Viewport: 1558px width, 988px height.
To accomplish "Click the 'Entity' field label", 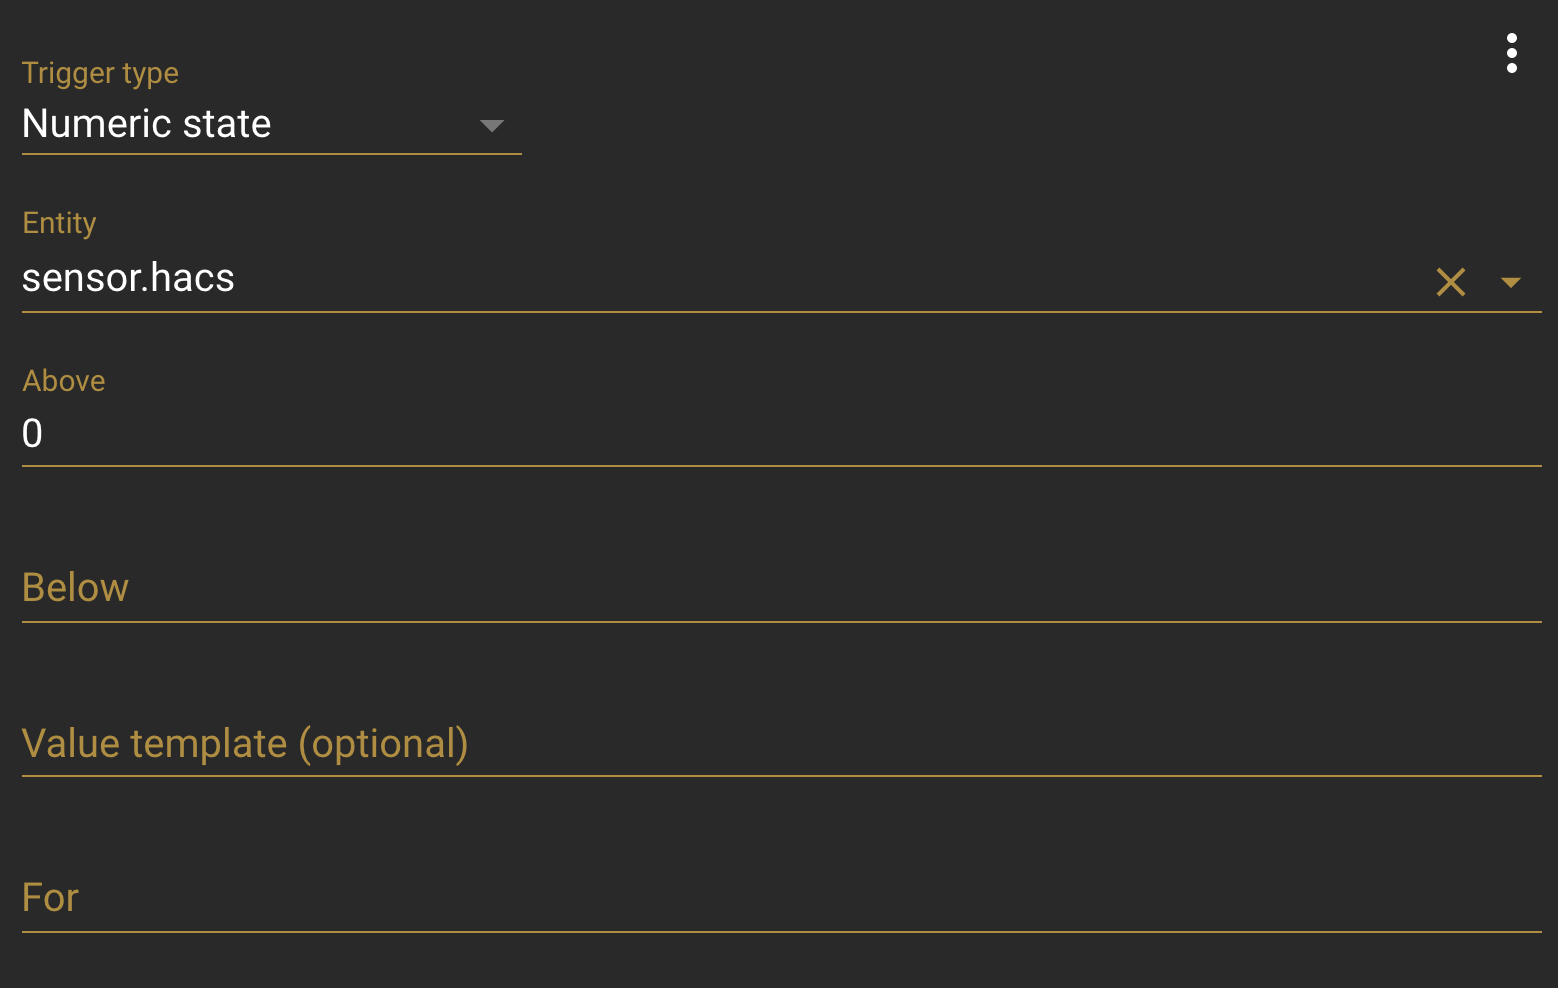I will [x=59, y=222].
